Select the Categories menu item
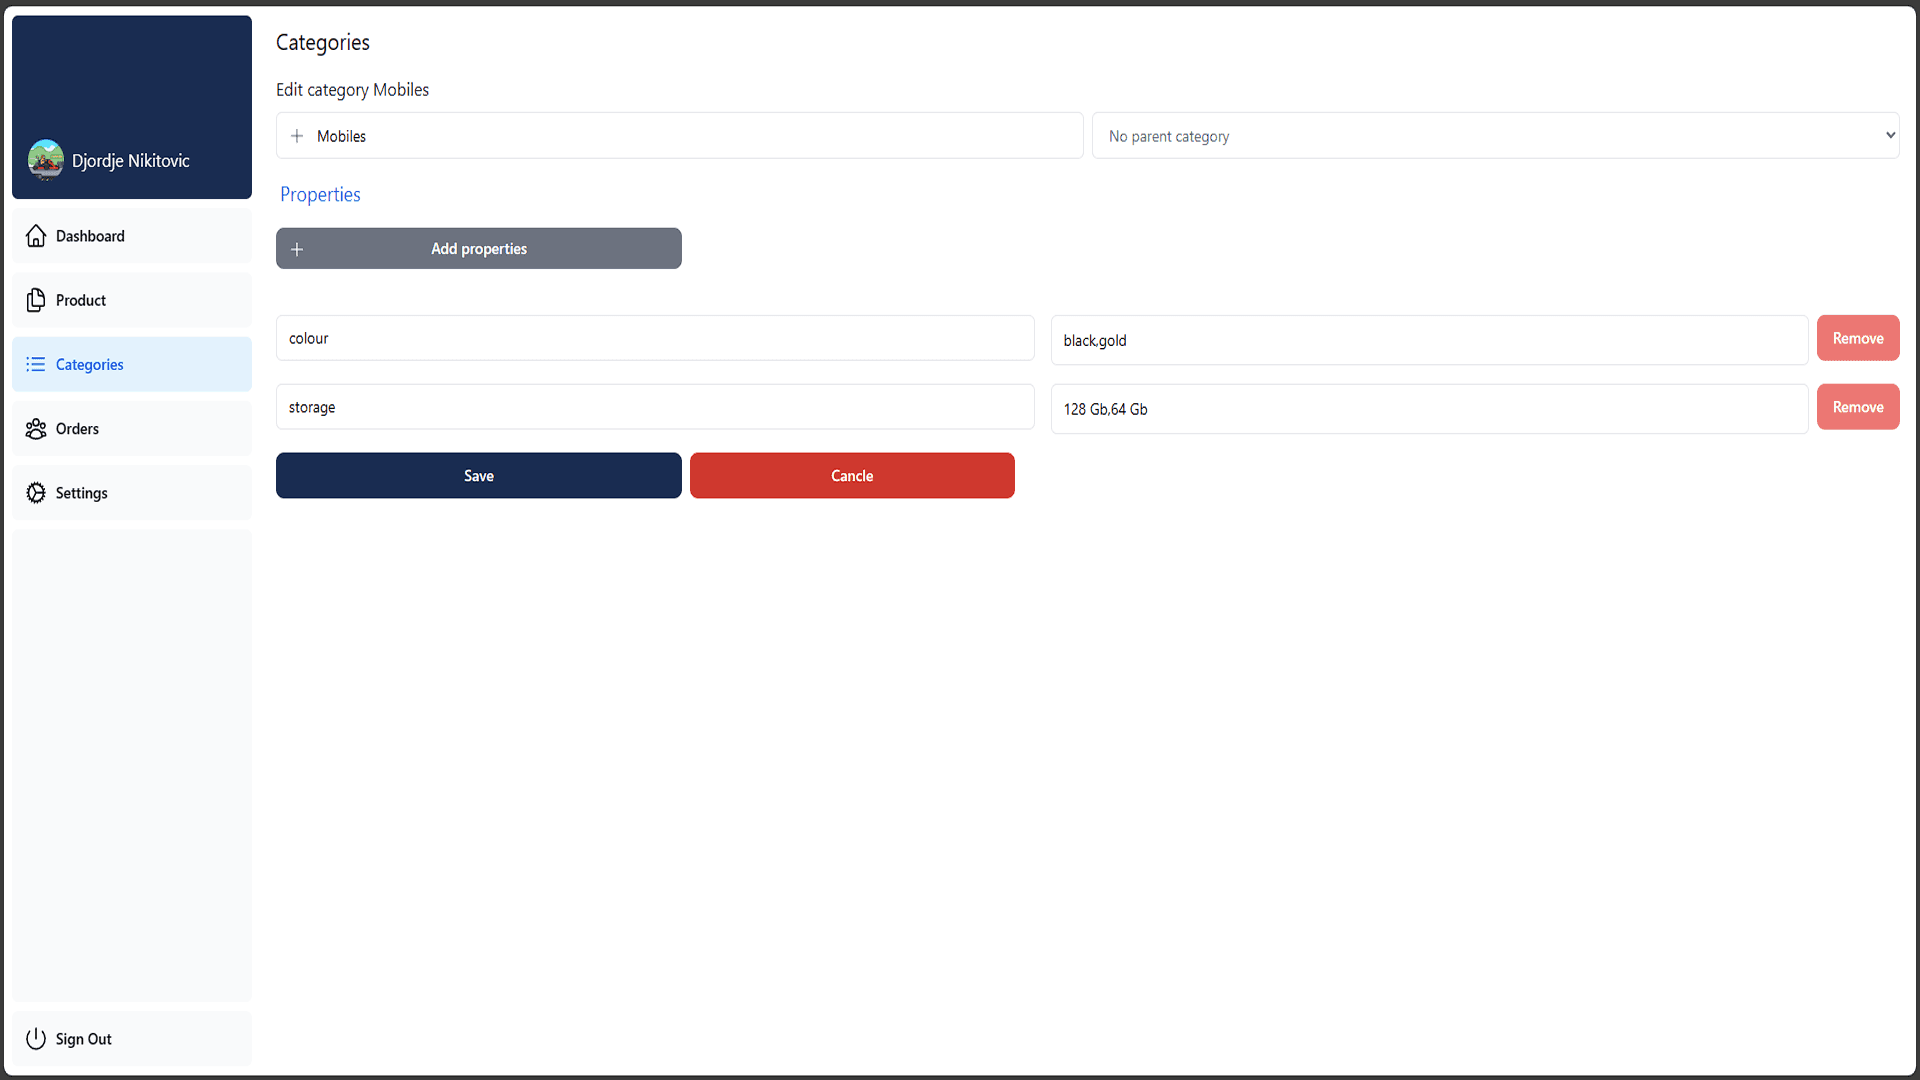The image size is (1920, 1080). pyautogui.click(x=131, y=364)
